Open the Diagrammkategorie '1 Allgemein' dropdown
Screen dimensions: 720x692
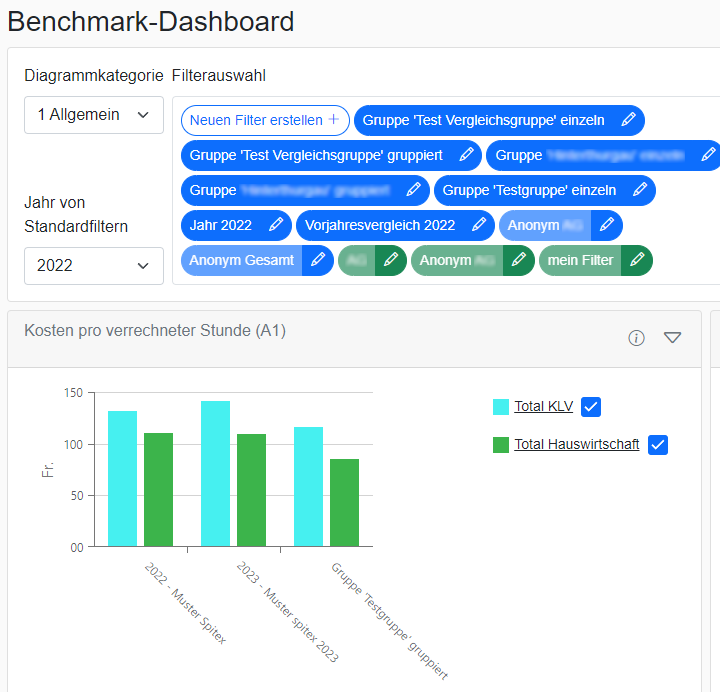[94, 115]
